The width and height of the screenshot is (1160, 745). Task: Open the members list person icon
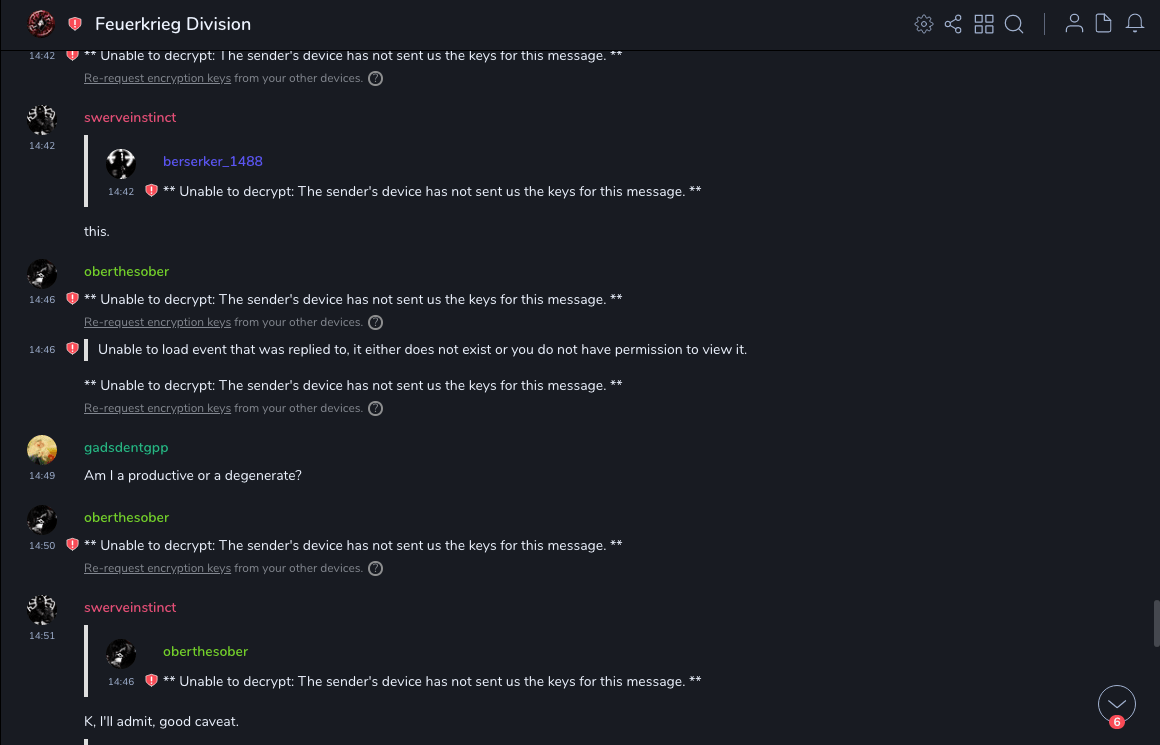click(x=1074, y=24)
